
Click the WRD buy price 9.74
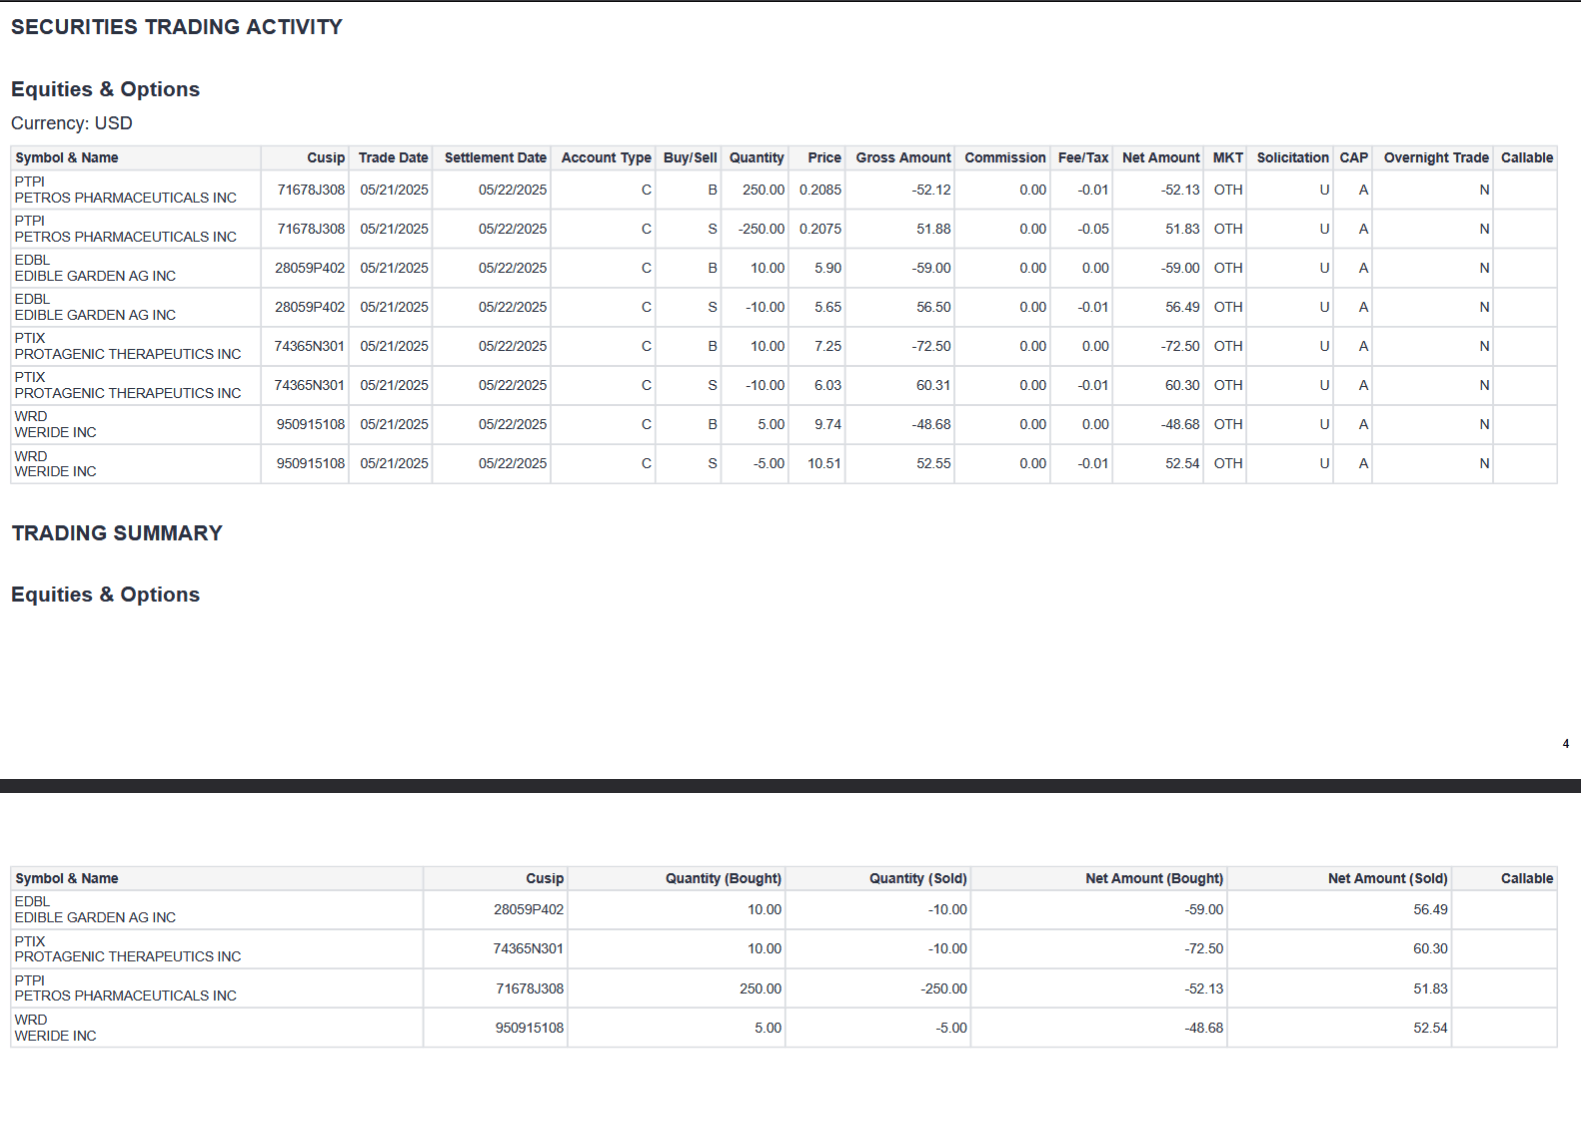tap(828, 424)
